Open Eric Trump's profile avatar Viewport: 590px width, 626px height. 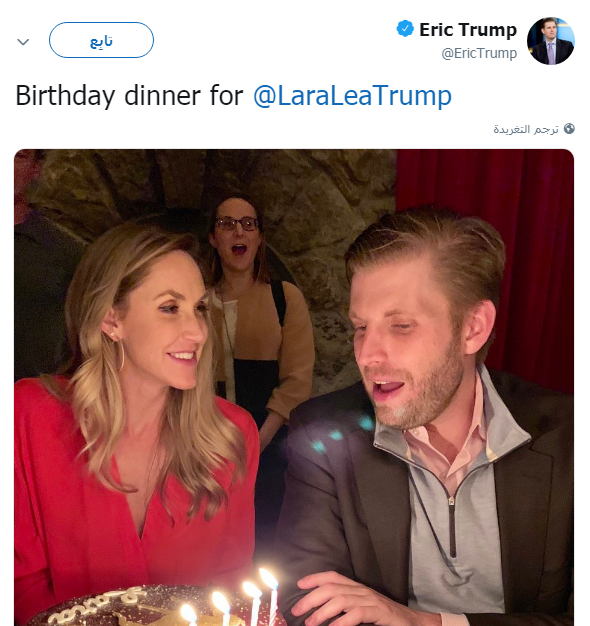[550, 41]
